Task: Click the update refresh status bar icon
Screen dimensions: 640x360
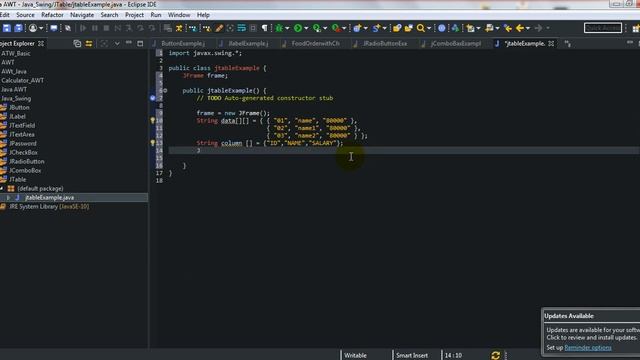Action: [x=496, y=356]
